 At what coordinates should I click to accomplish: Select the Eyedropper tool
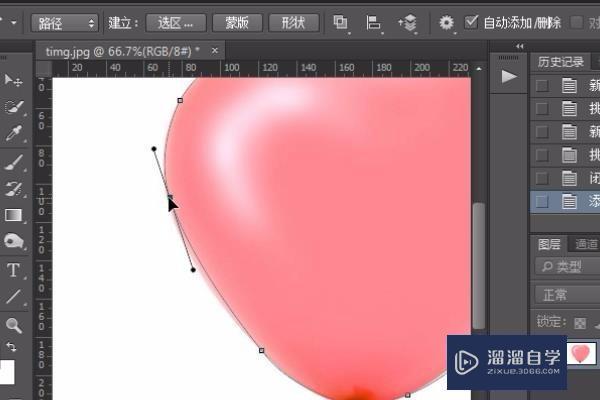coord(13,133)
